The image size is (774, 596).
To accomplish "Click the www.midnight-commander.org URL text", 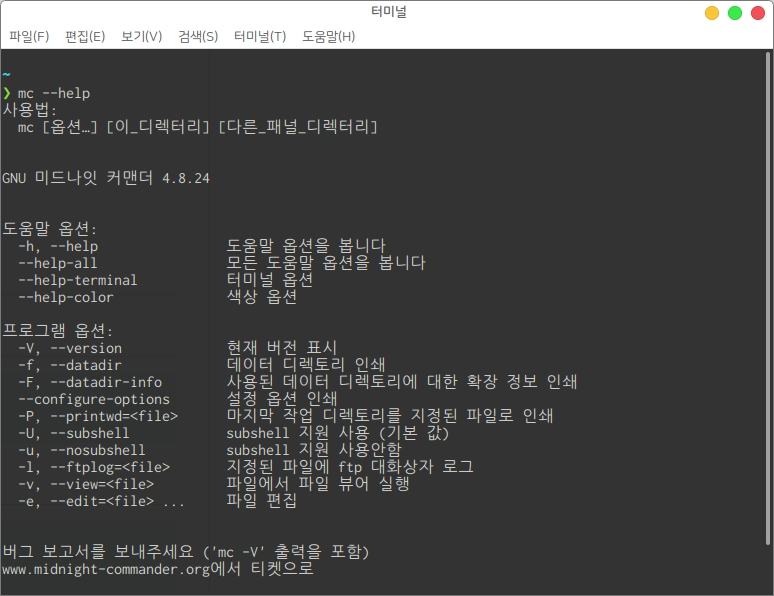I will (x=106, y=569).
